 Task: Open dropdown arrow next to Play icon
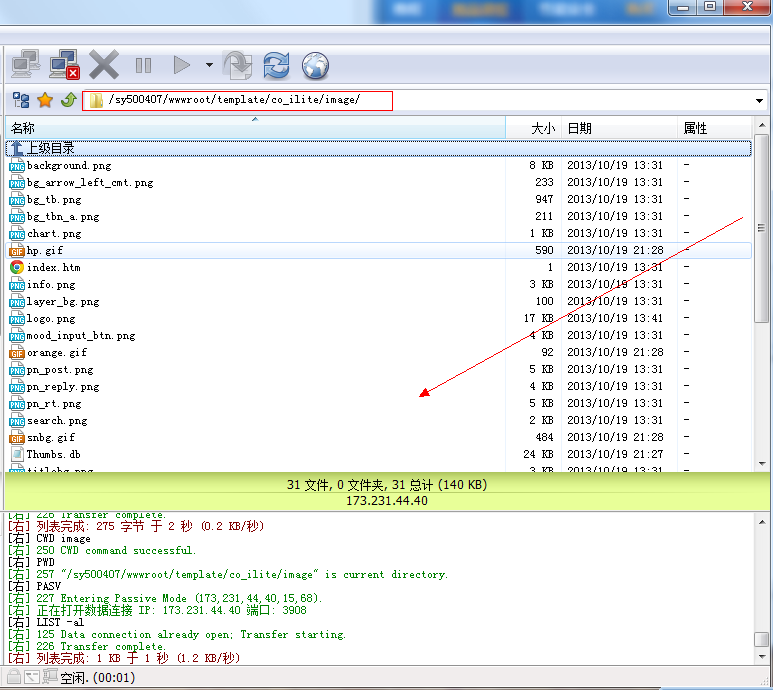(210, 65)
